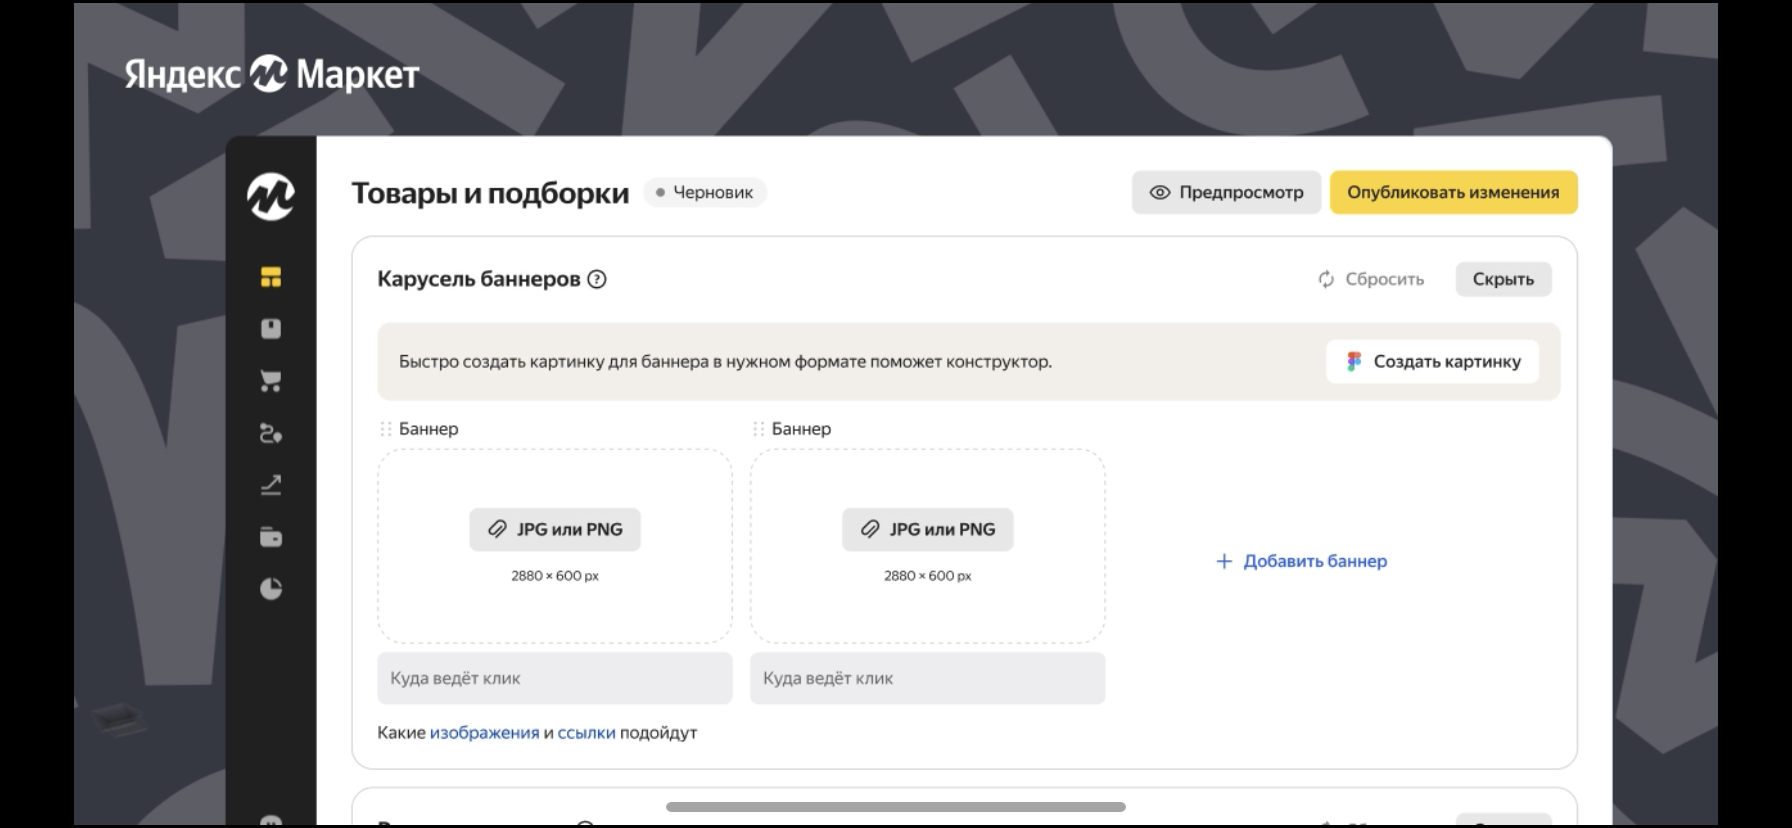Image resolution: width=1792 pixels, height=828 pixels.
Task: Reset the carousel with Сбросить
Action: coord(1371,279)
